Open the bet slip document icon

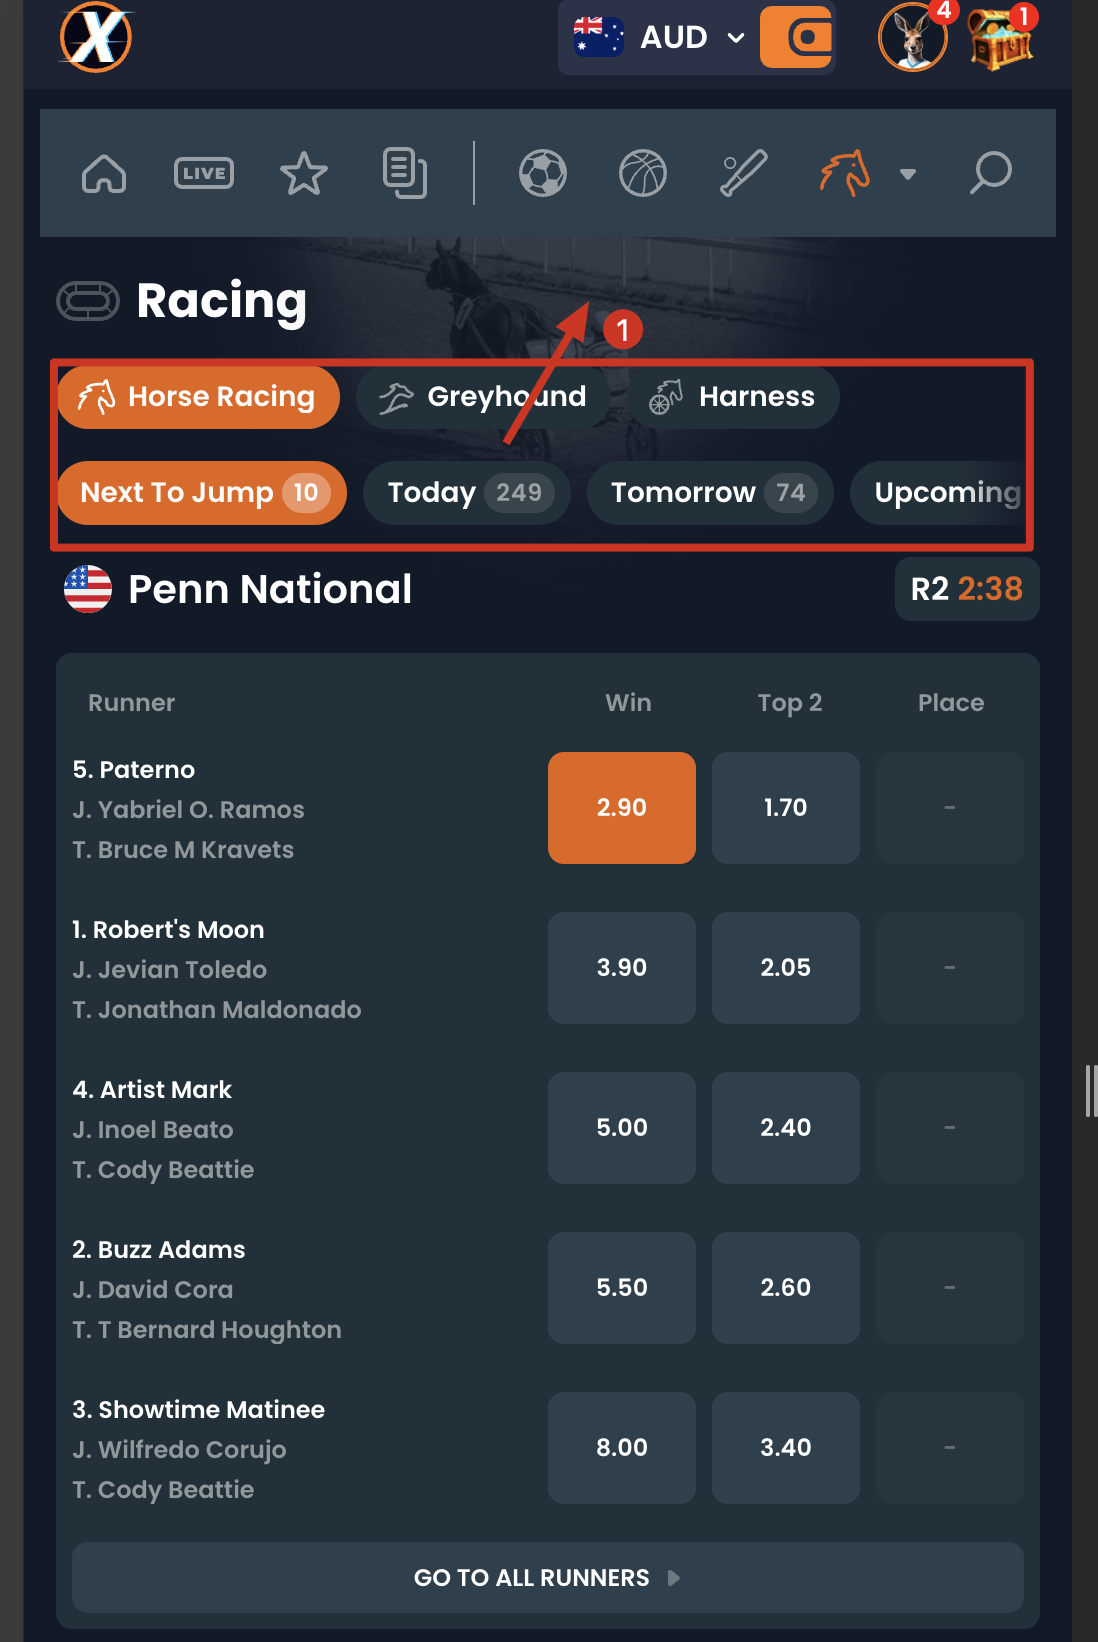[x=404, y=172]
